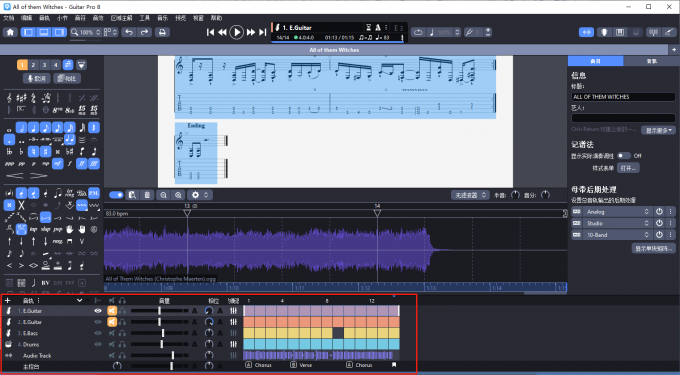Switch to the right-hand tab in inspector
680x375 pixels.
[651, 61]
